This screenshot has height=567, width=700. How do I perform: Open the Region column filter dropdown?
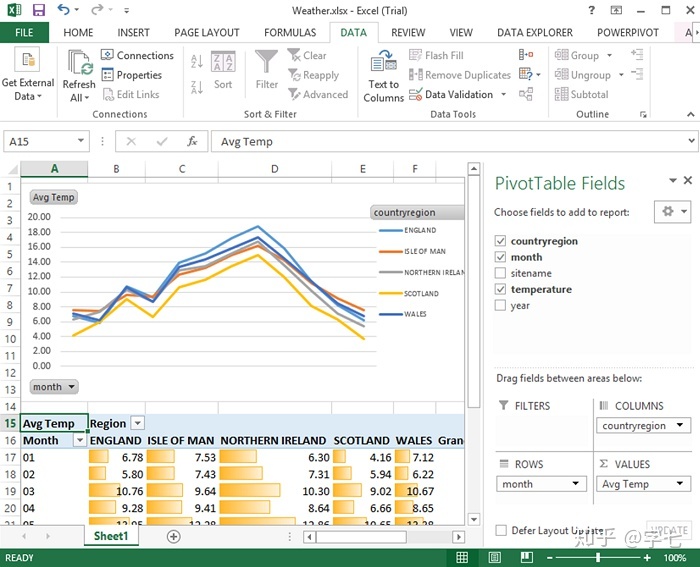click(x=138, y=423)
